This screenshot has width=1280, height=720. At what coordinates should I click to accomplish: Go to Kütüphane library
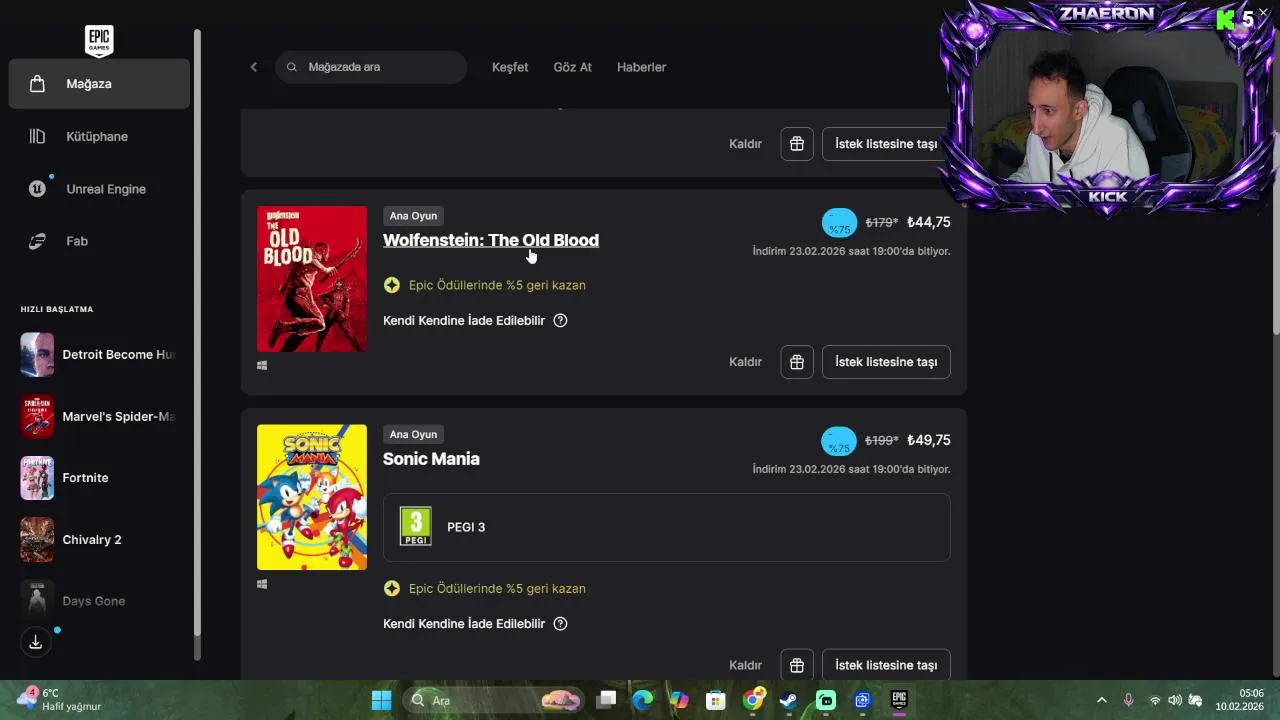(99, 136)
